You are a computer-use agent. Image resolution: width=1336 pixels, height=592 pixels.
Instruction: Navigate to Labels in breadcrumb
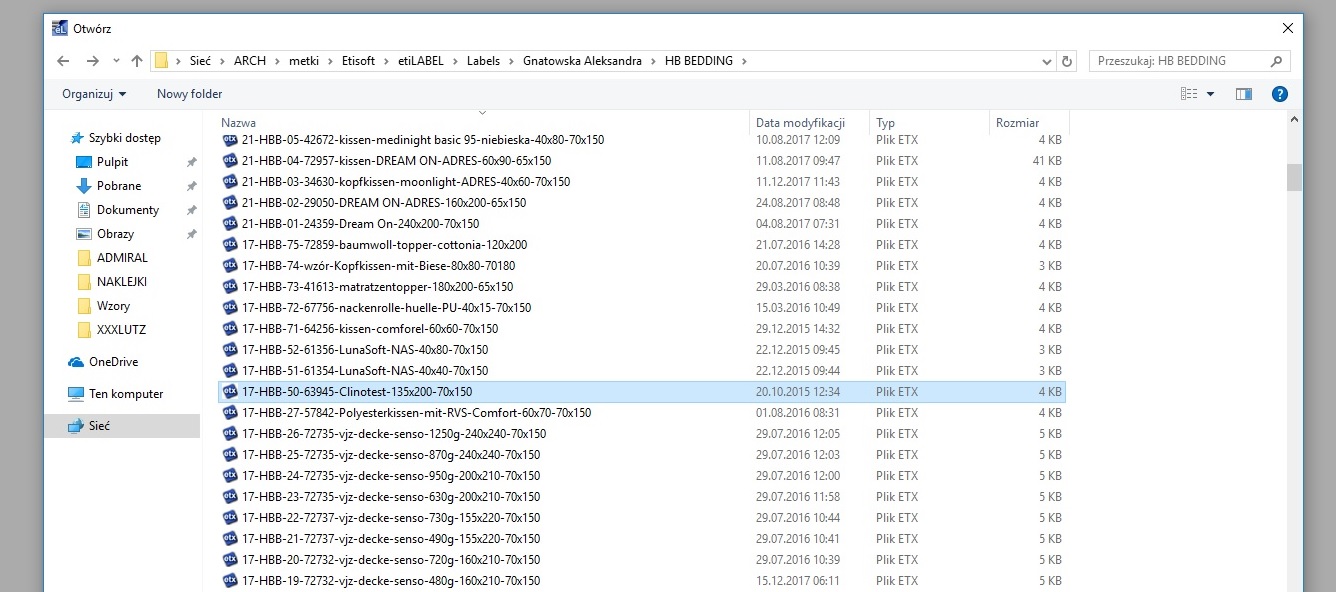(484, 61)
